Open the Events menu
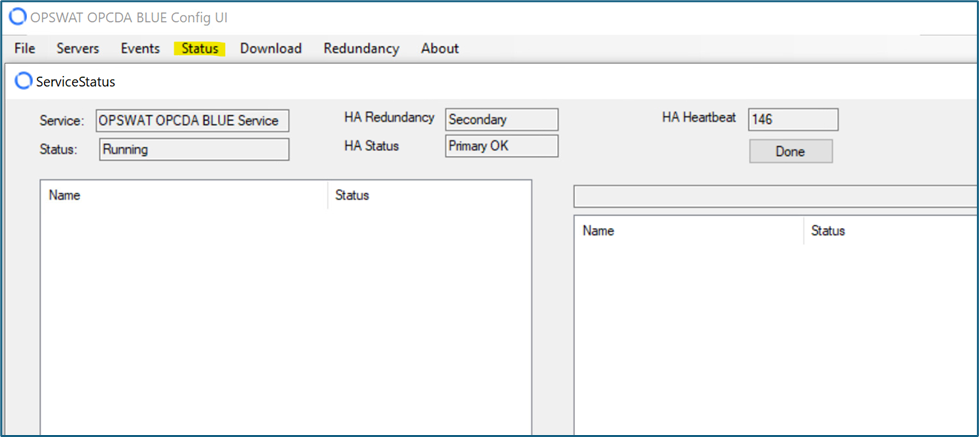Image resolution: width=979 pixels, height=437 pixels. point(140,49)
